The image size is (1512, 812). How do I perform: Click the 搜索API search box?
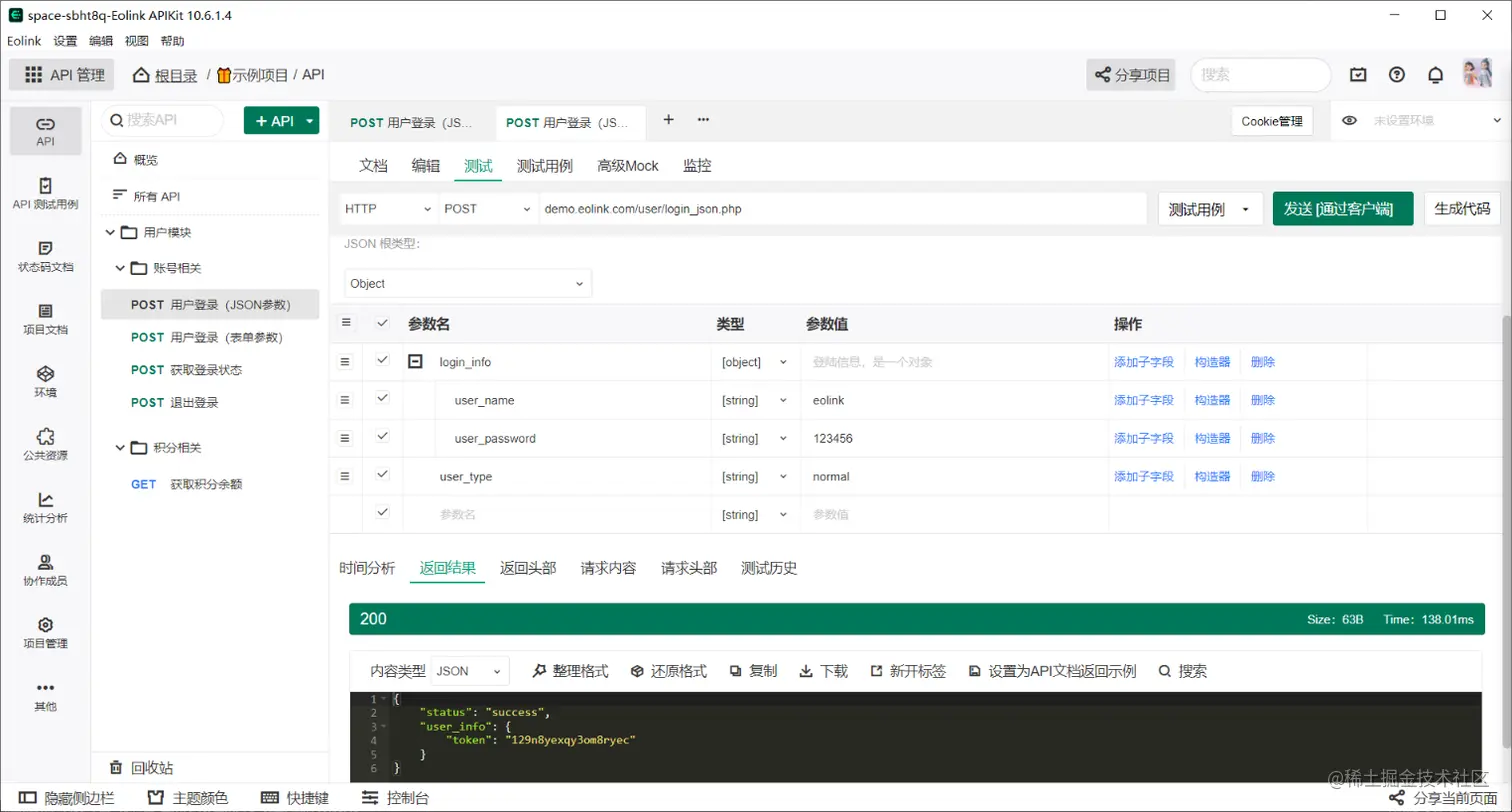tap(163, 120)
